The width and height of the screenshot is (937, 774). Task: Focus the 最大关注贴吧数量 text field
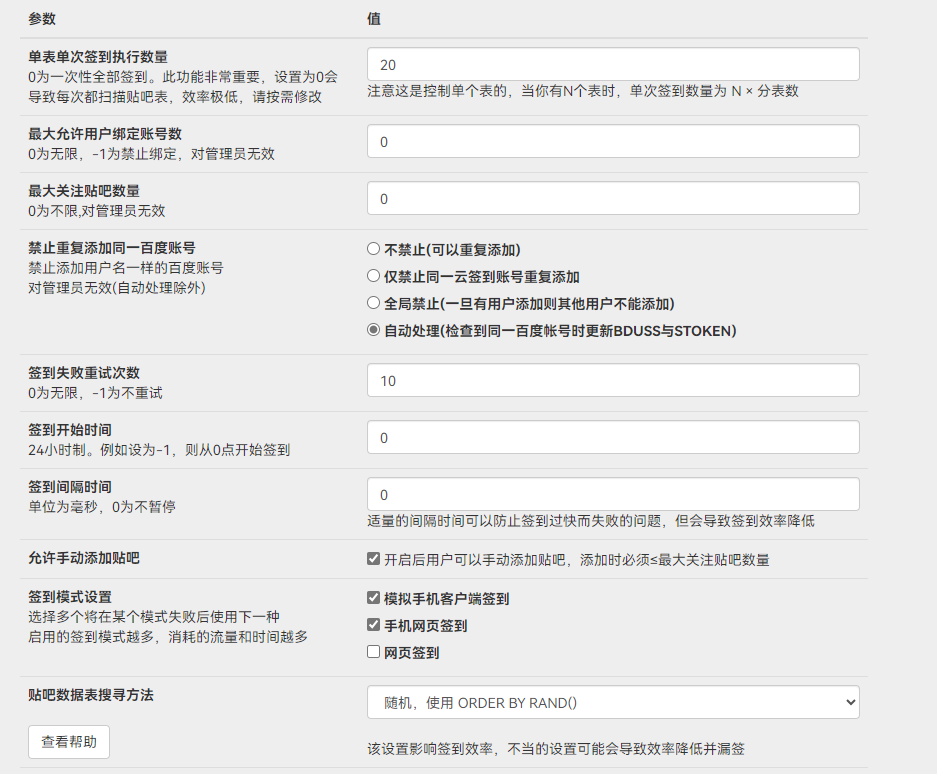[612, 198]
